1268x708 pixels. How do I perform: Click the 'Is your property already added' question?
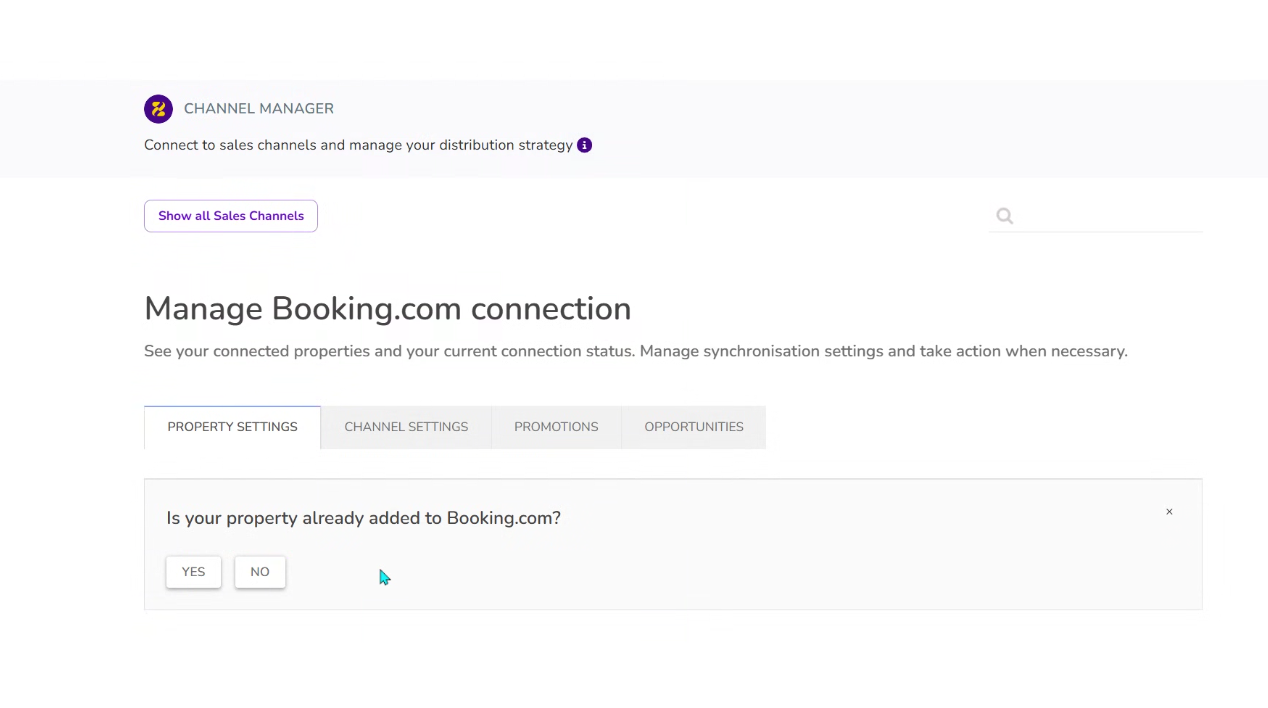coord(363,518)
